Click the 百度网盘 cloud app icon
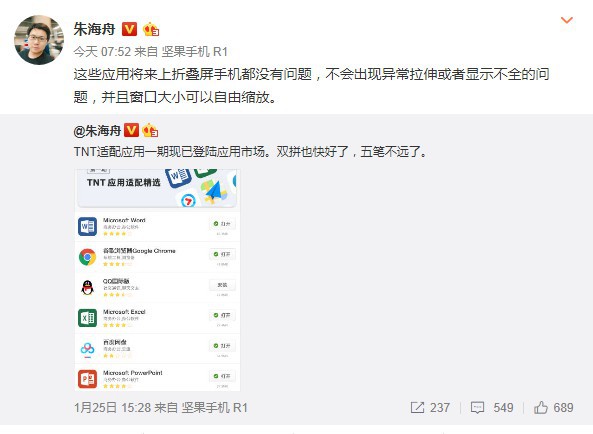Screen dimensions: 593x434 [x=87, y=349]
